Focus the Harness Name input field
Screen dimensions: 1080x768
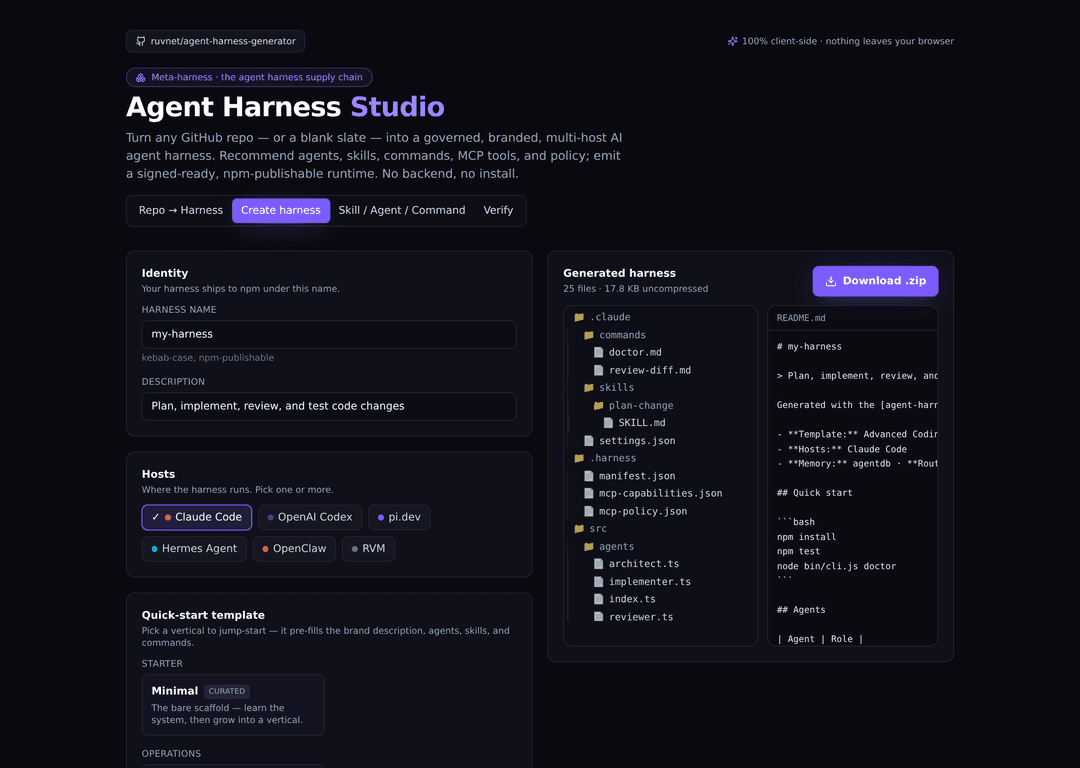[329, 334]
